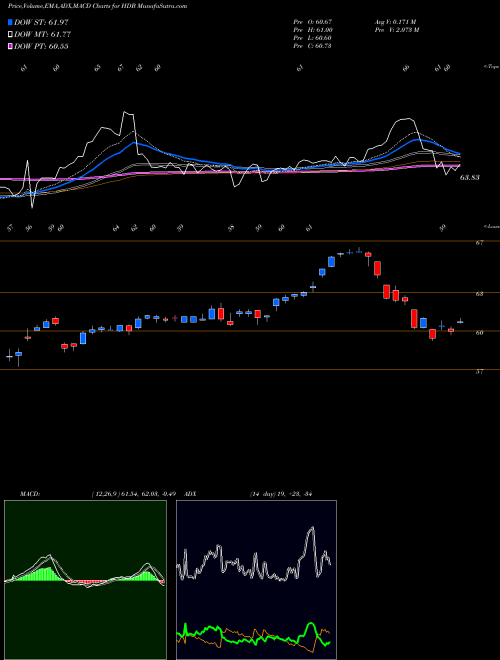Screen dimensions: 500x660
Task: Click the 67 price axis label
Action: 479,242
